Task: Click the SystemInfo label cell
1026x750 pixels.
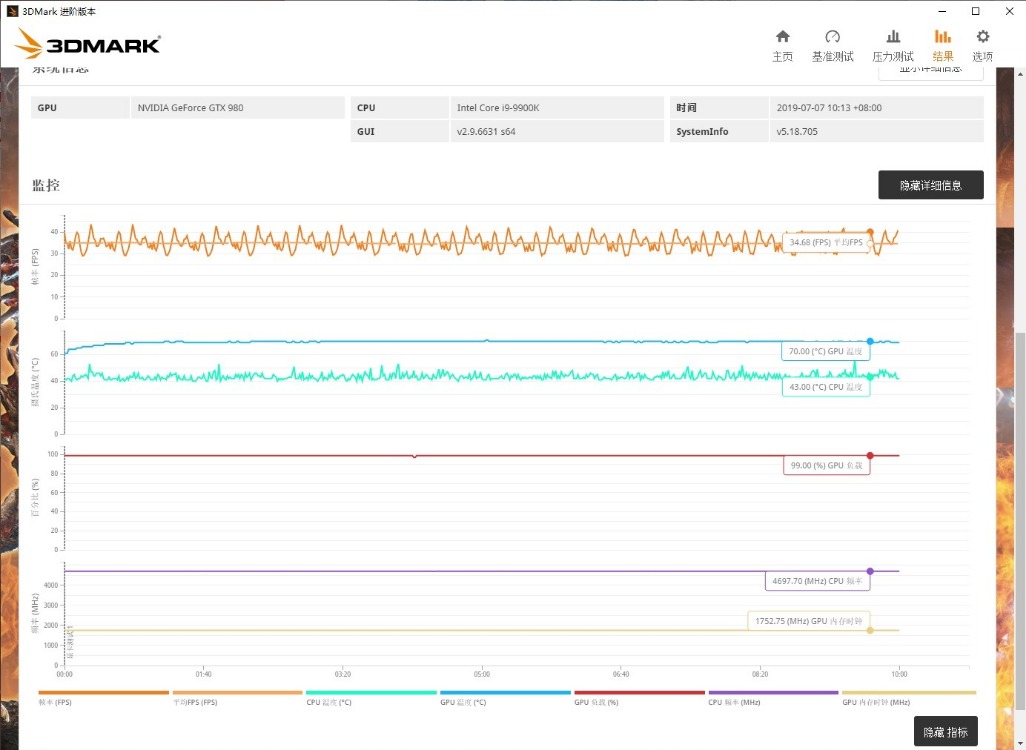Action: click(718, 132)
